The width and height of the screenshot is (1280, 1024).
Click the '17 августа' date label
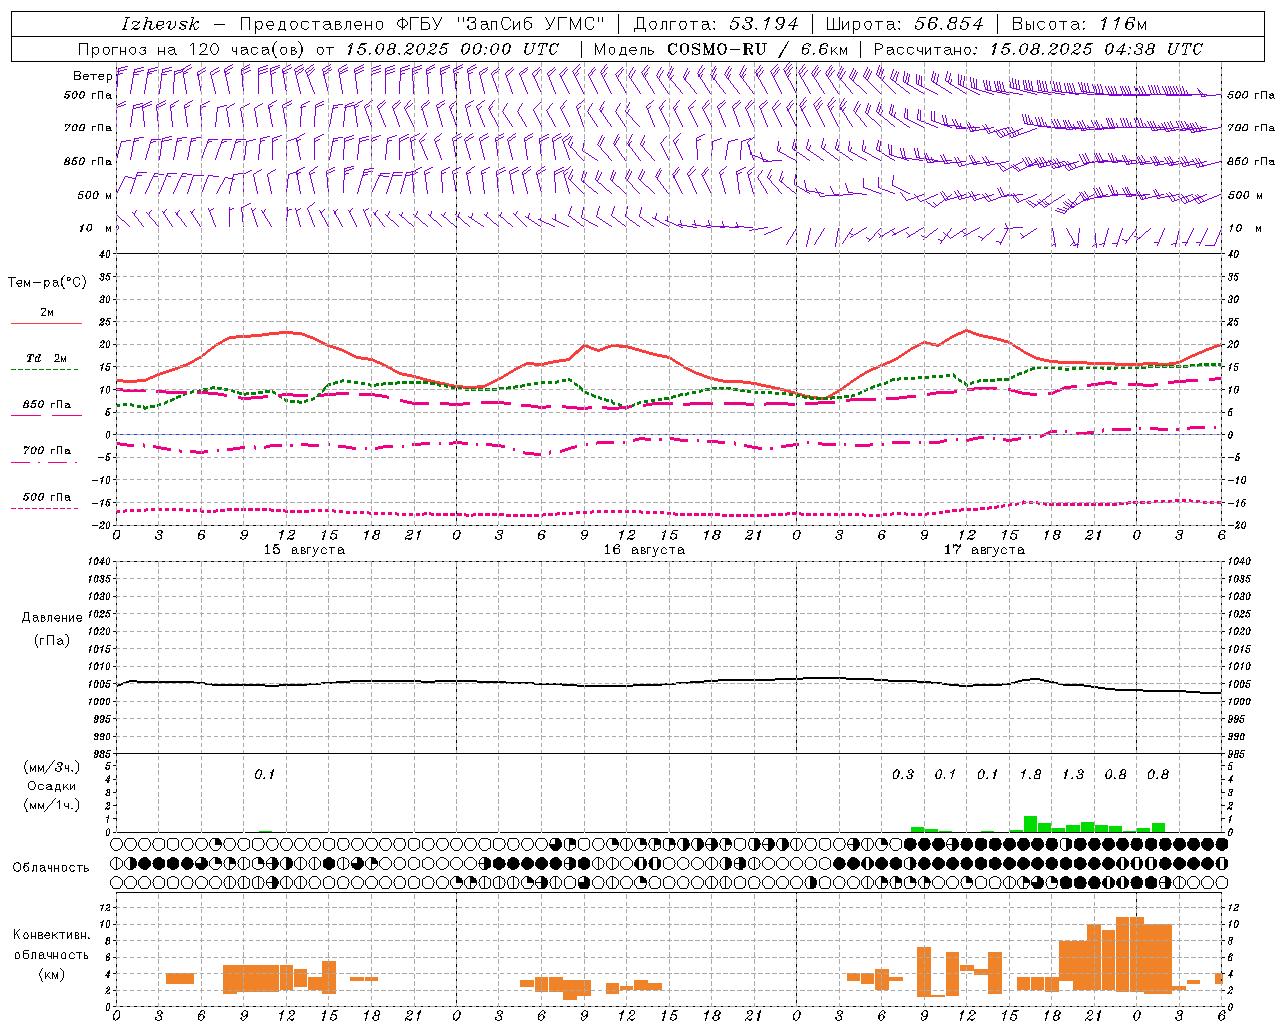click(x=984, y=550)
